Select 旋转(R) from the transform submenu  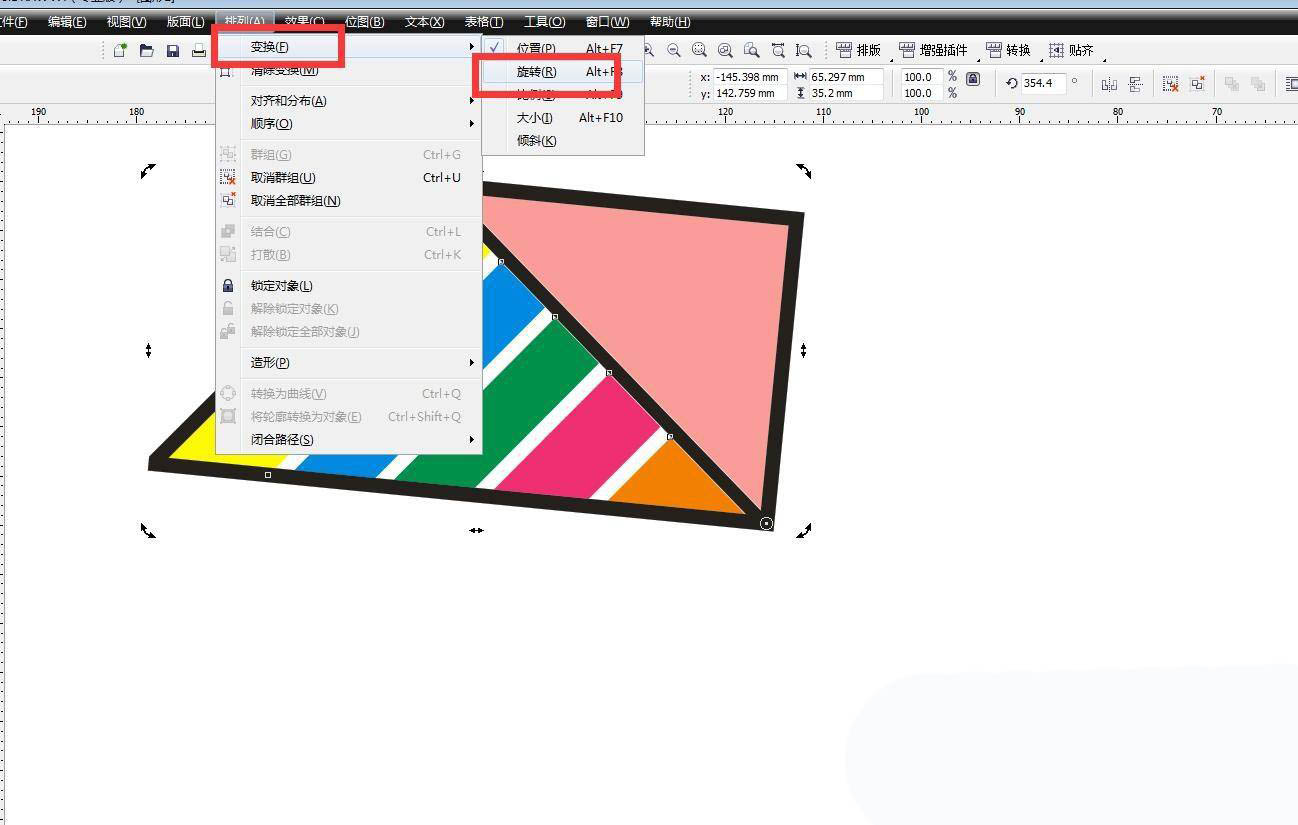(537, 72)
